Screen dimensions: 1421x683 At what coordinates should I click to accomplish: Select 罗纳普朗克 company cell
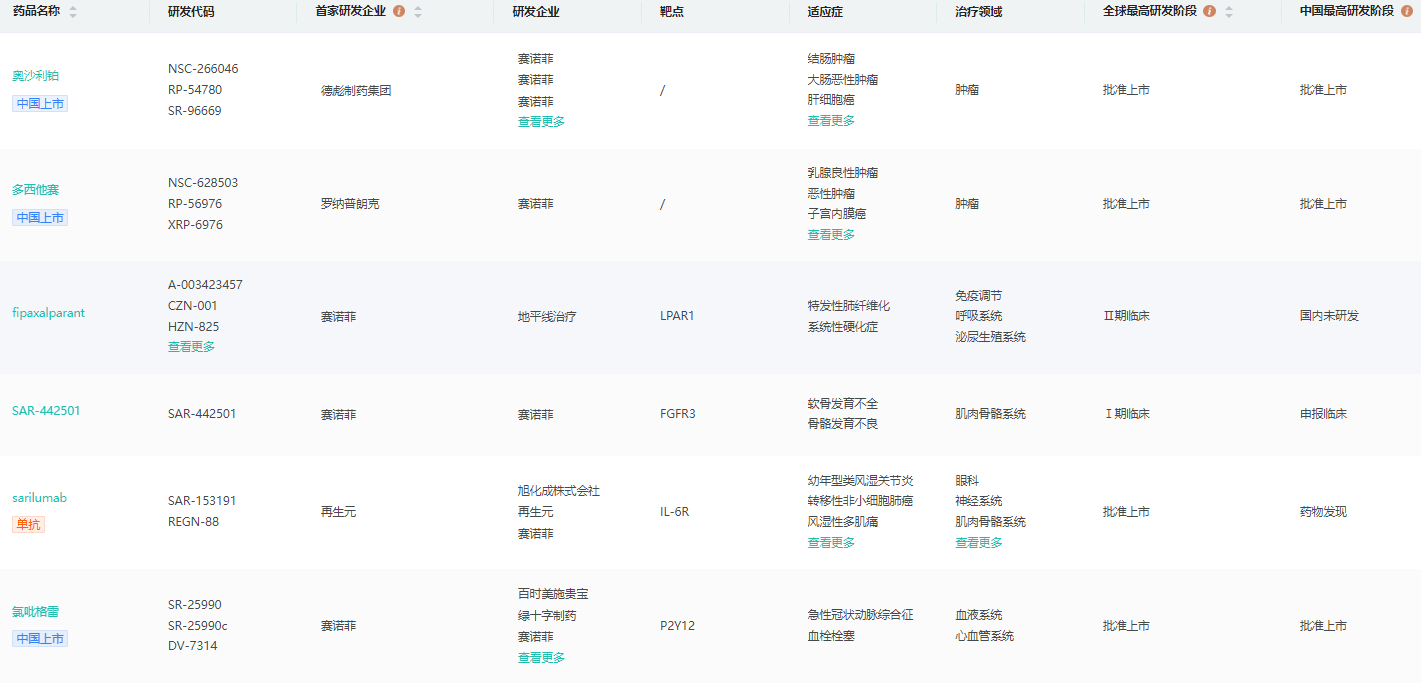(x=350, y=204)
